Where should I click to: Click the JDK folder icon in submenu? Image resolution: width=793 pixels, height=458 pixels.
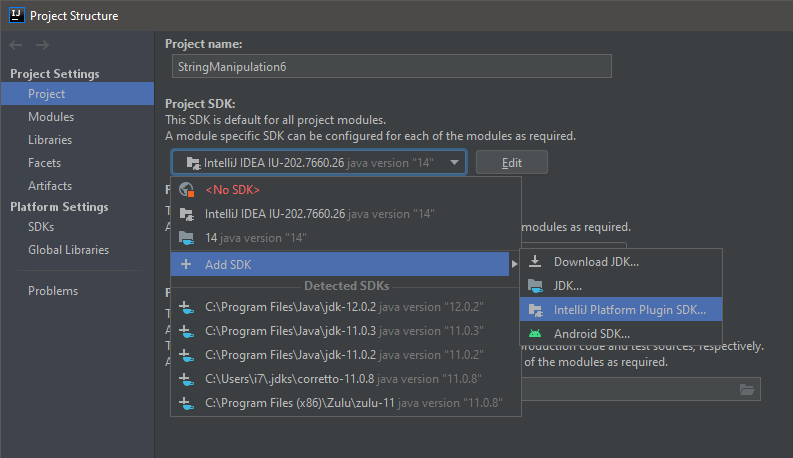535,286
